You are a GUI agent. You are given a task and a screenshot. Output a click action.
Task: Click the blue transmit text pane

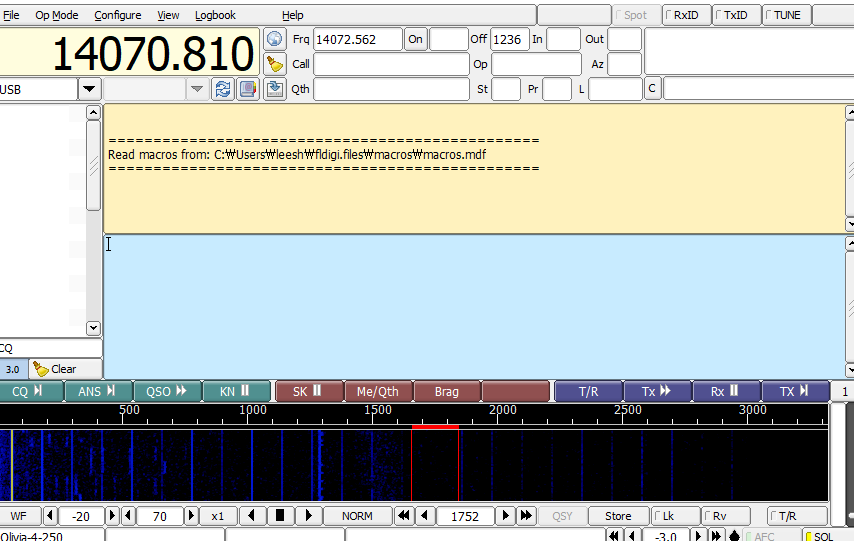point(474,307)
